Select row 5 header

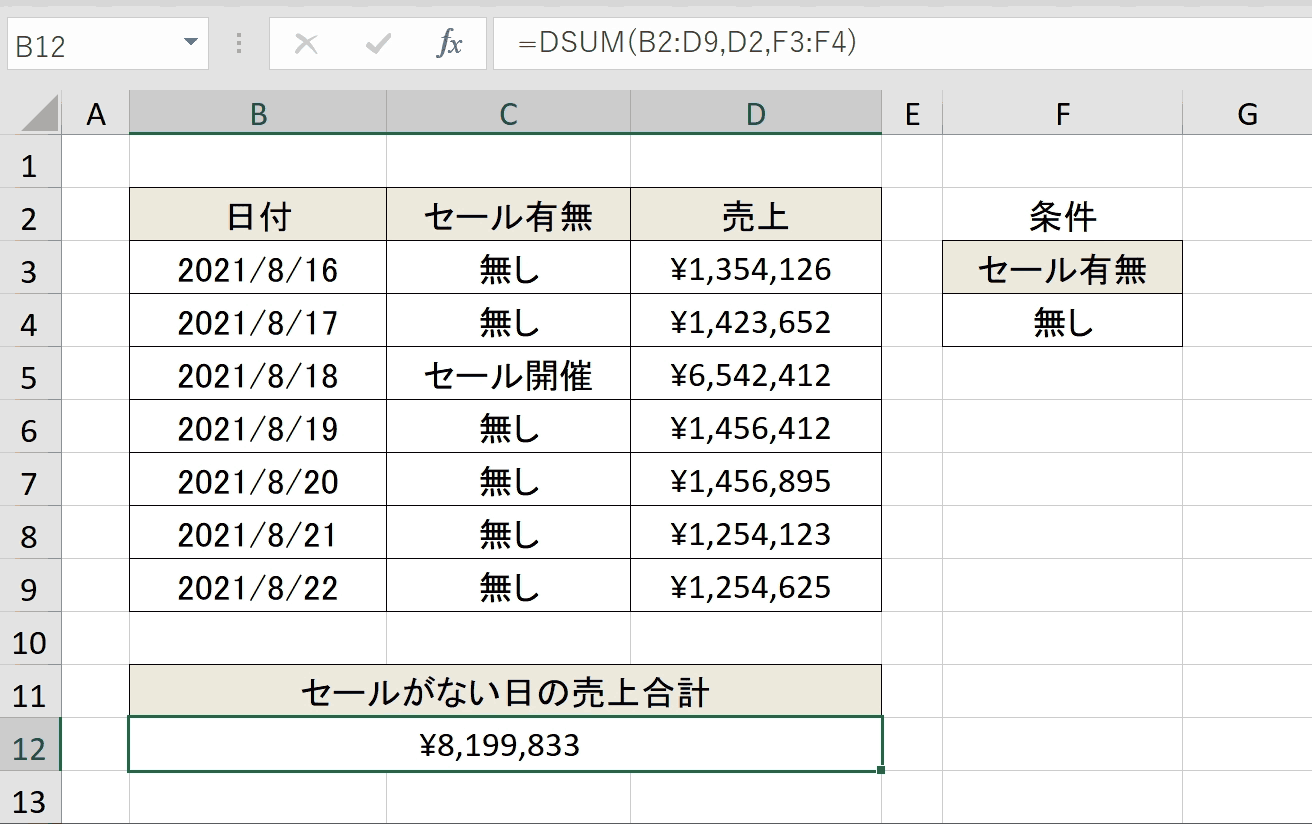coord(30,376)
